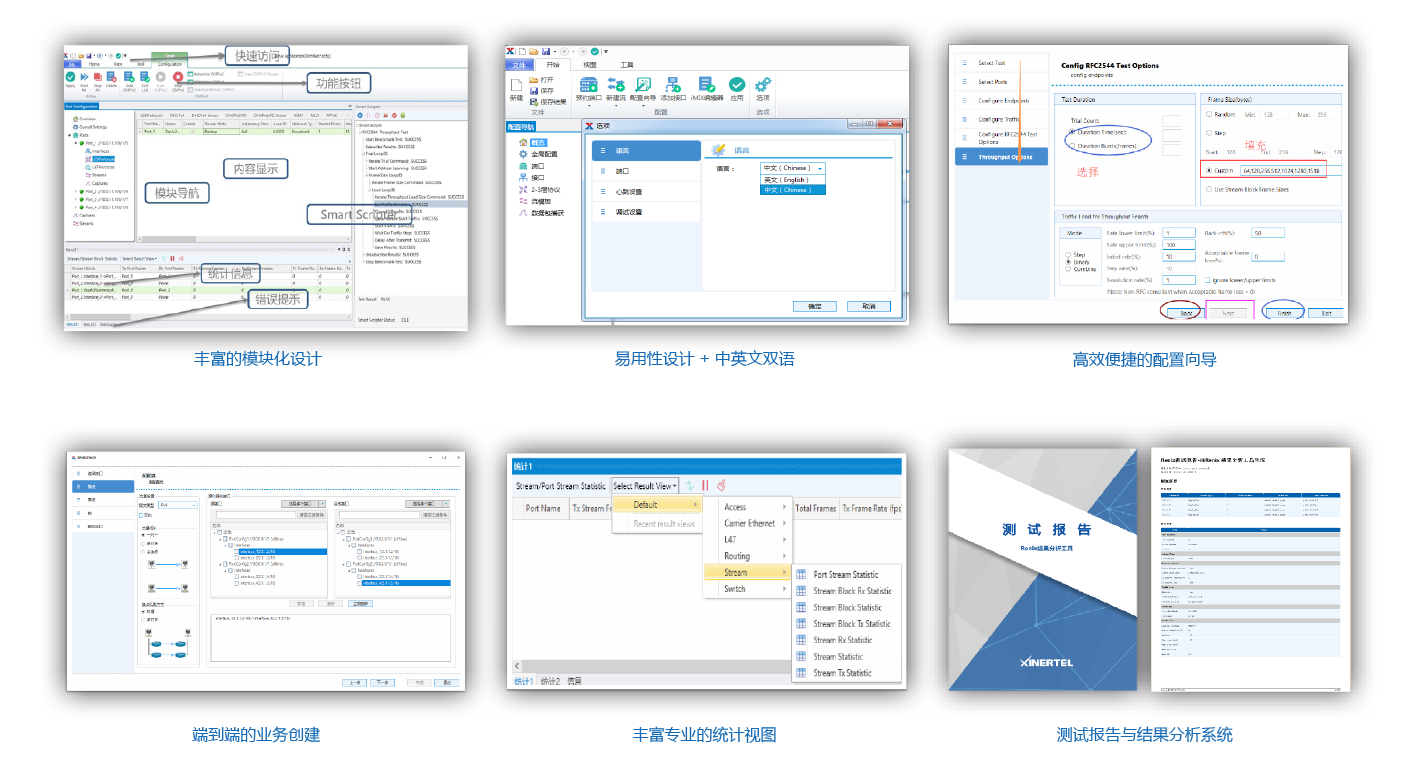Image resolution: width=1423 pixels, height=776 pixels.
Task: Click the Back button in wizard
Action: (1186, 313)
